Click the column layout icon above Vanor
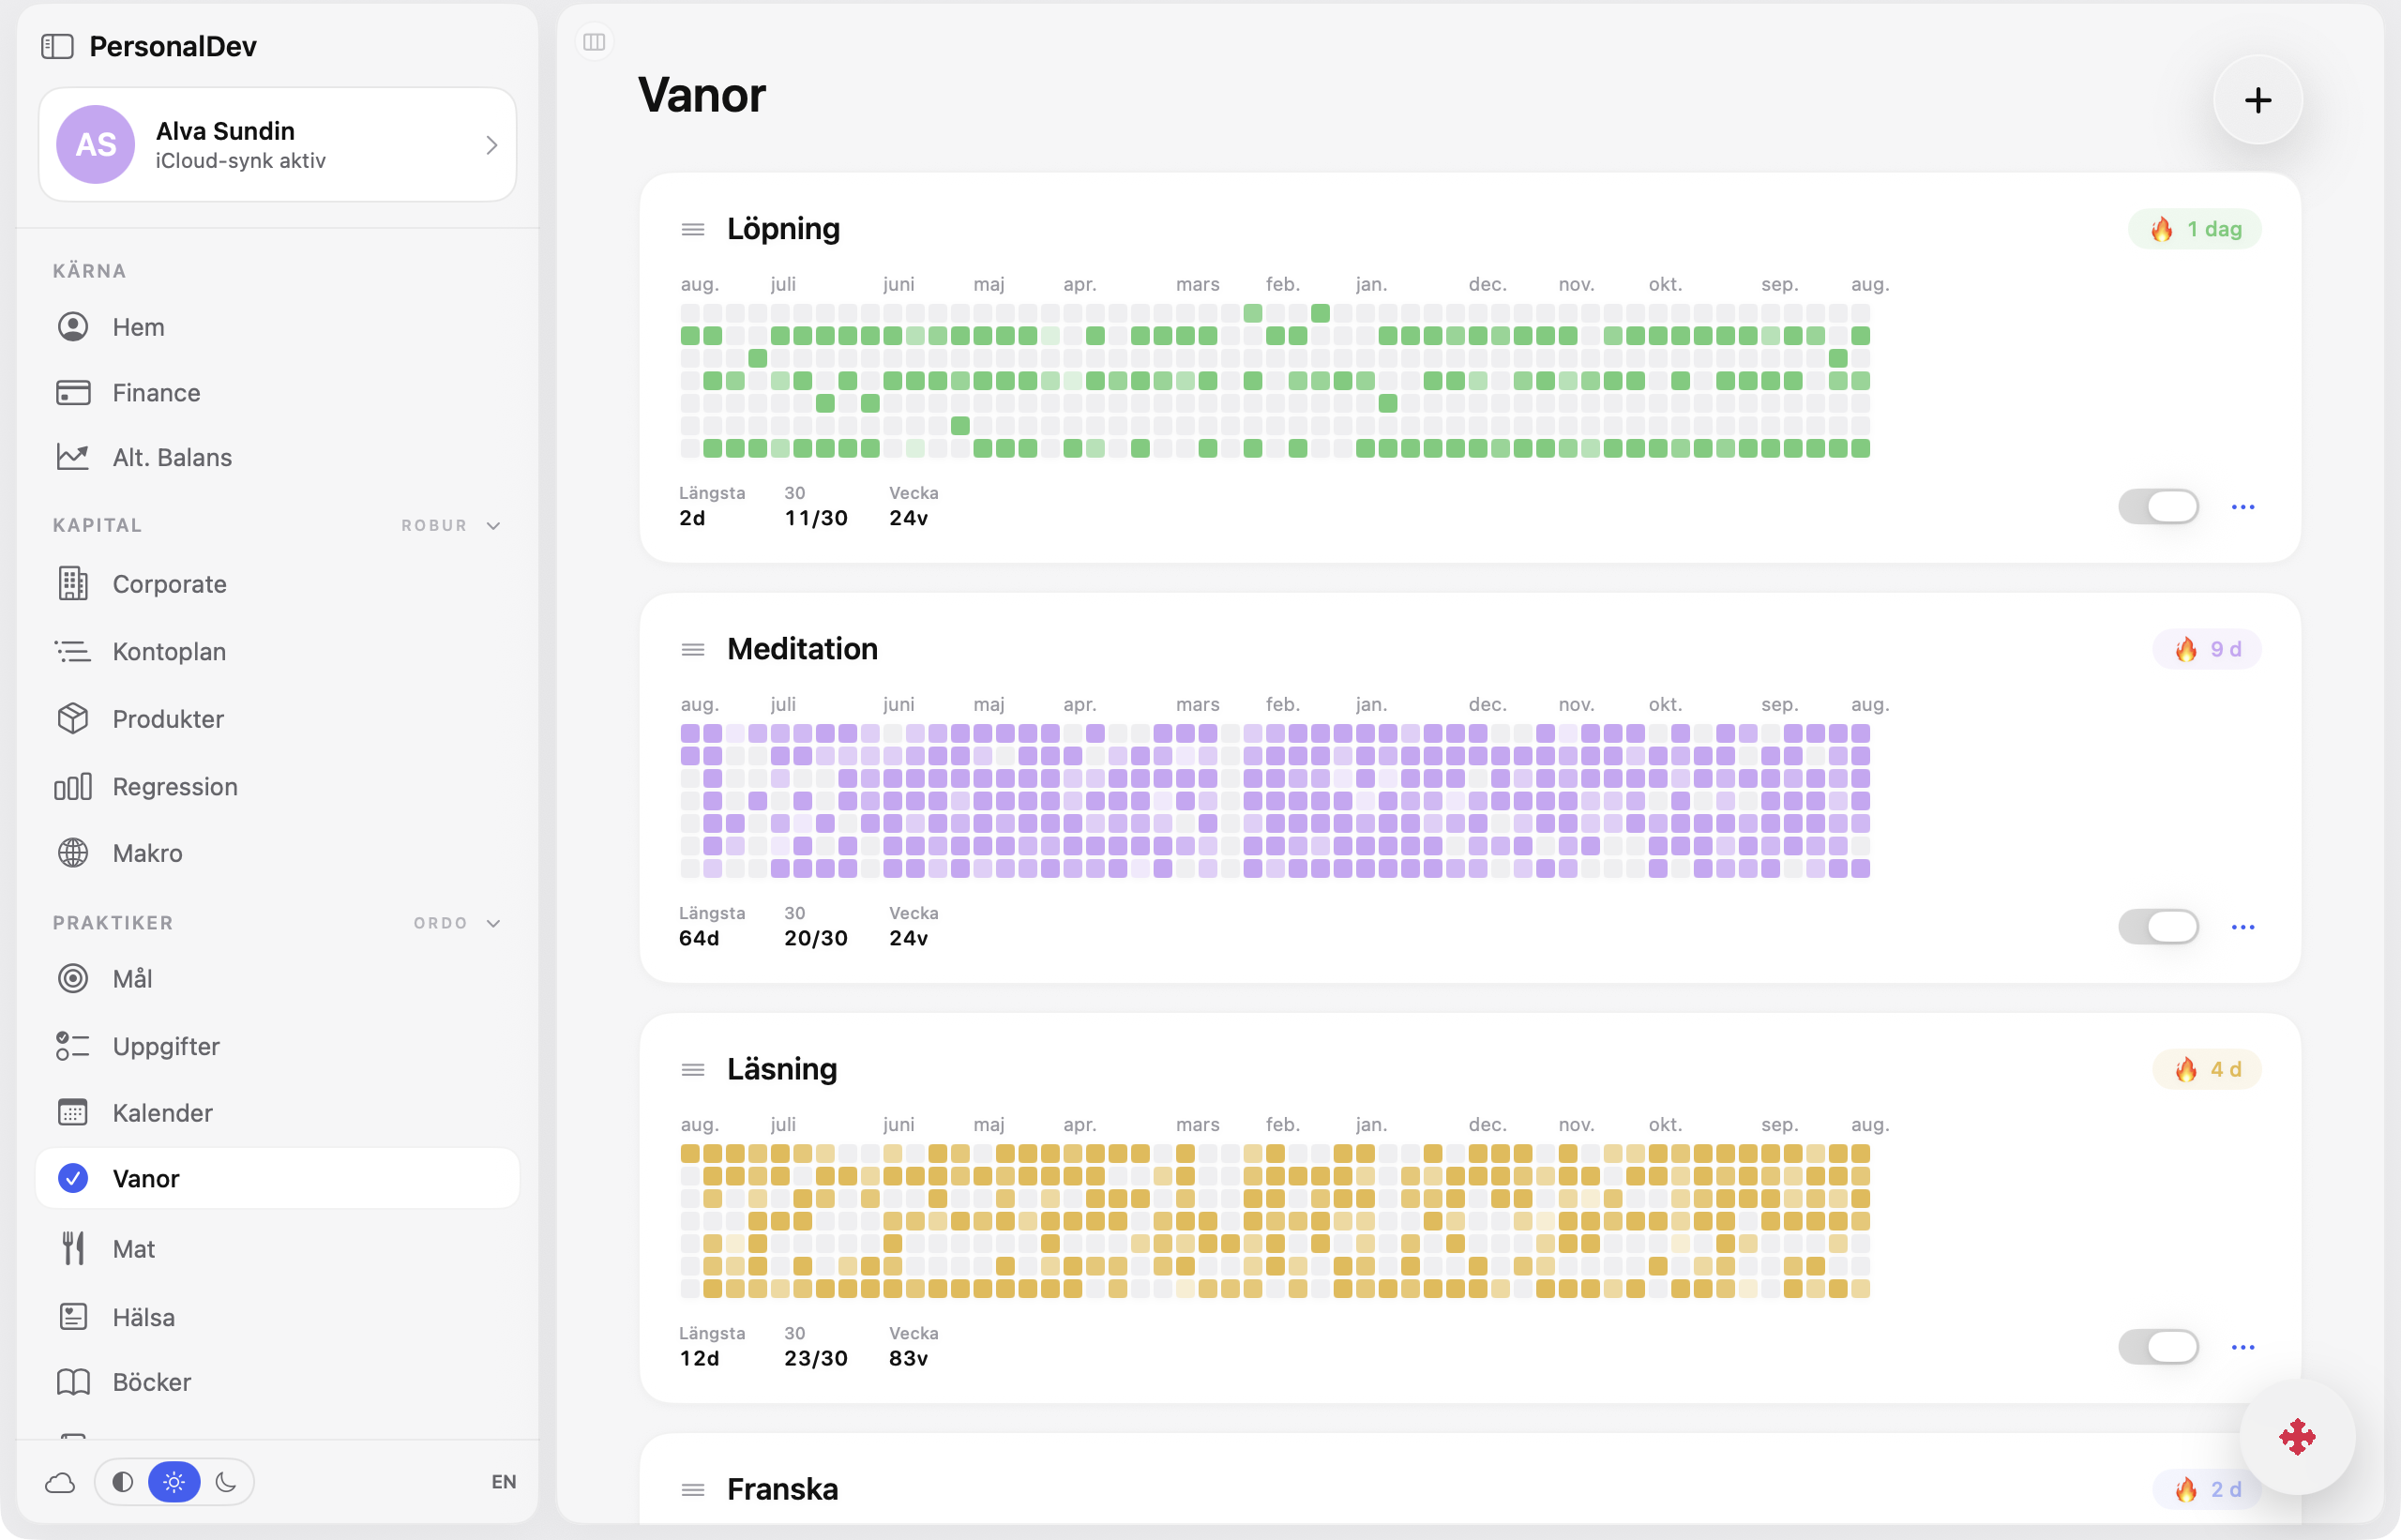Image resolution: width=2401 pixels, height=1540 pixels. point(594,42)
